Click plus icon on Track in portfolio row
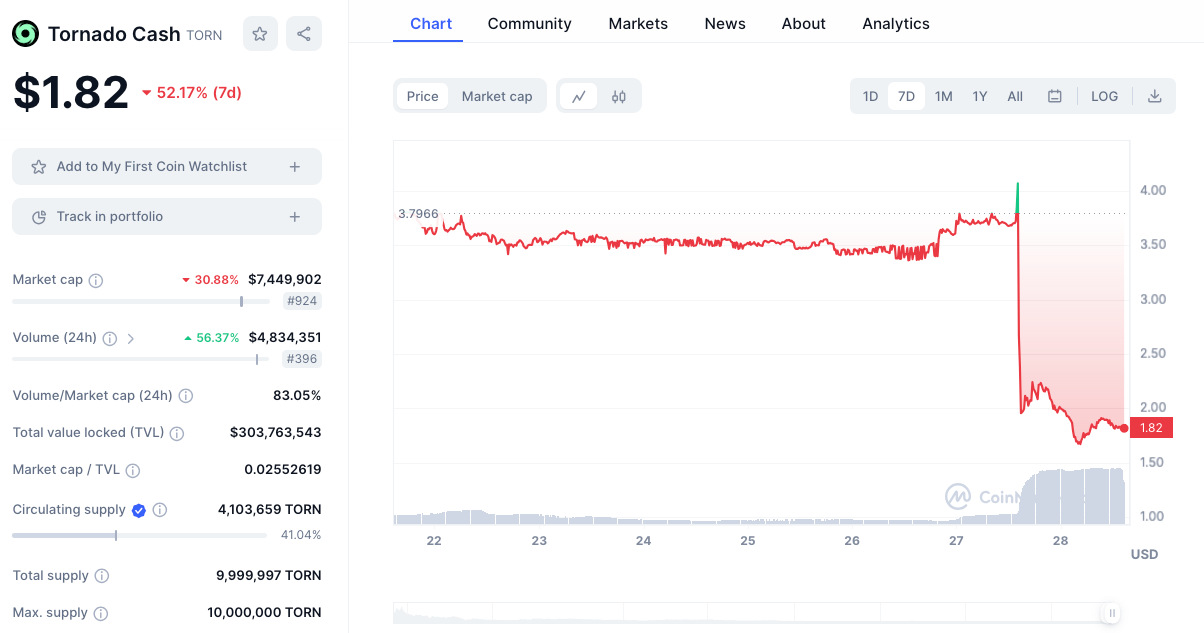Image resolution: width=1204 pixels, height=633 pixels. (x=295, y=217)
